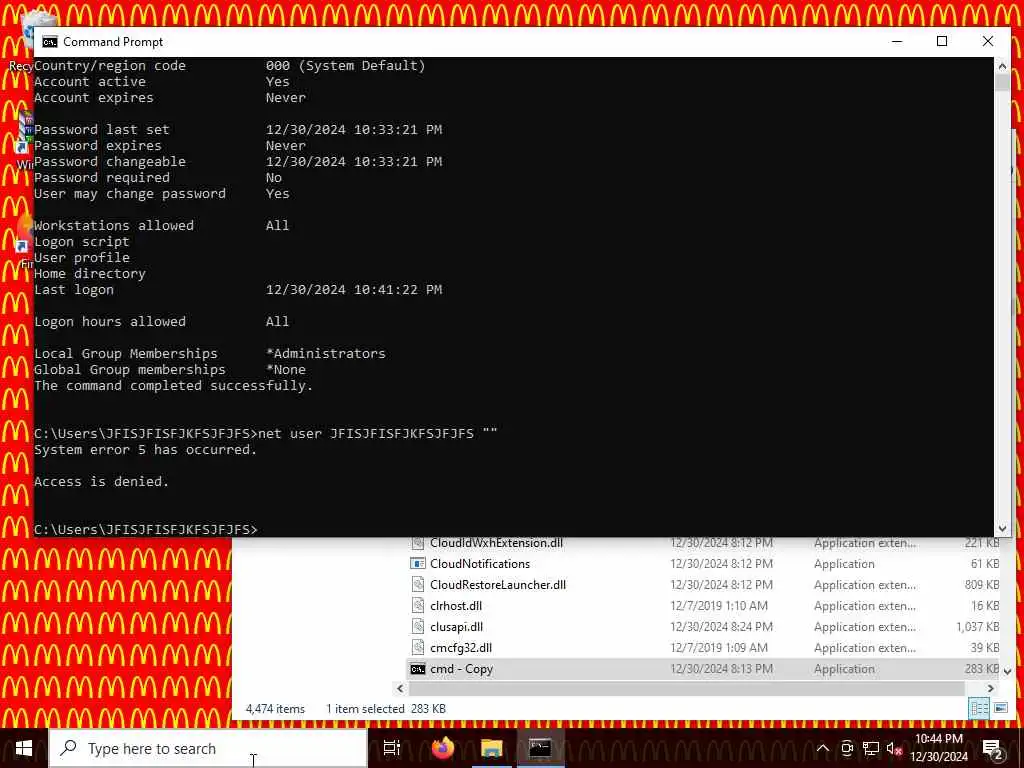Viewport: 1024px width, 768px height.
Task: Open the Action Center notifications
Action: (992, 748)
